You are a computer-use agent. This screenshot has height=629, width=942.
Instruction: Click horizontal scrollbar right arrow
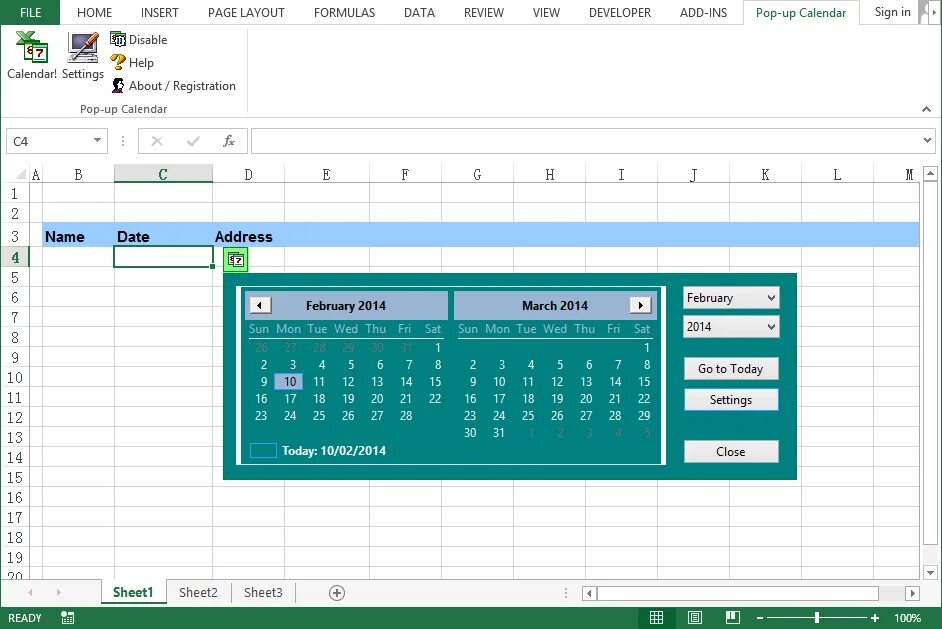[x=913, y=594]
